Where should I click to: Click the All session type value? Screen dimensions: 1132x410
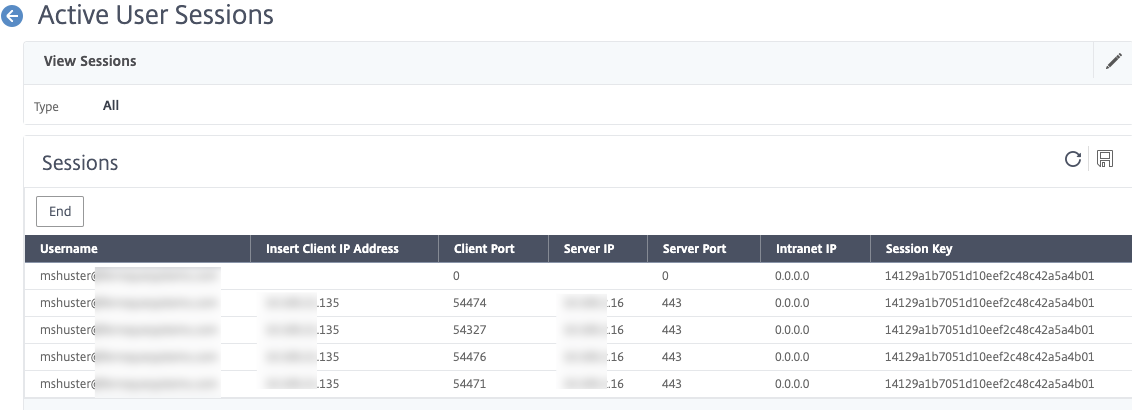pos(111,105)
